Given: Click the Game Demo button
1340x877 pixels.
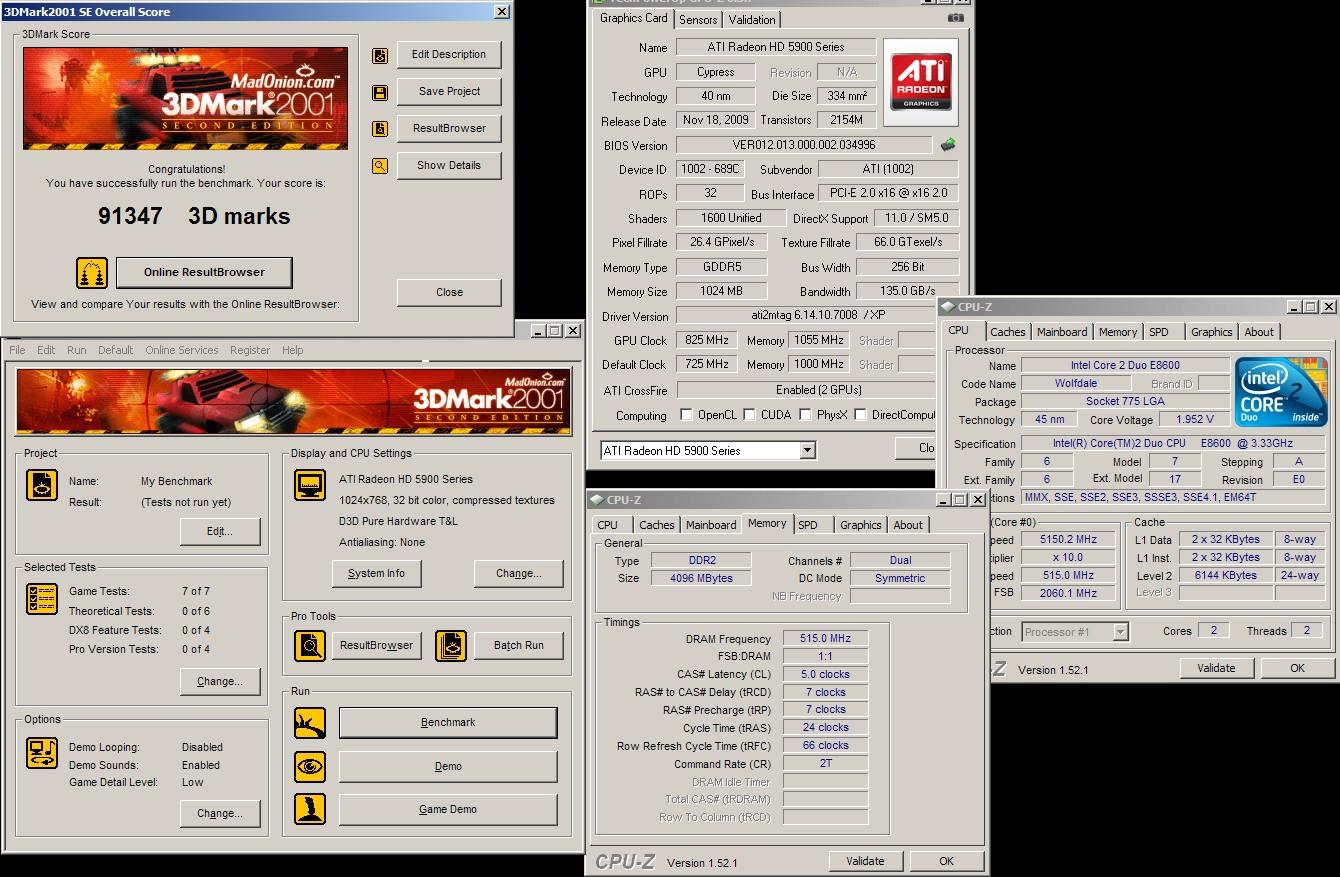Looking at the screenshot, I should [x=448, y=809].
